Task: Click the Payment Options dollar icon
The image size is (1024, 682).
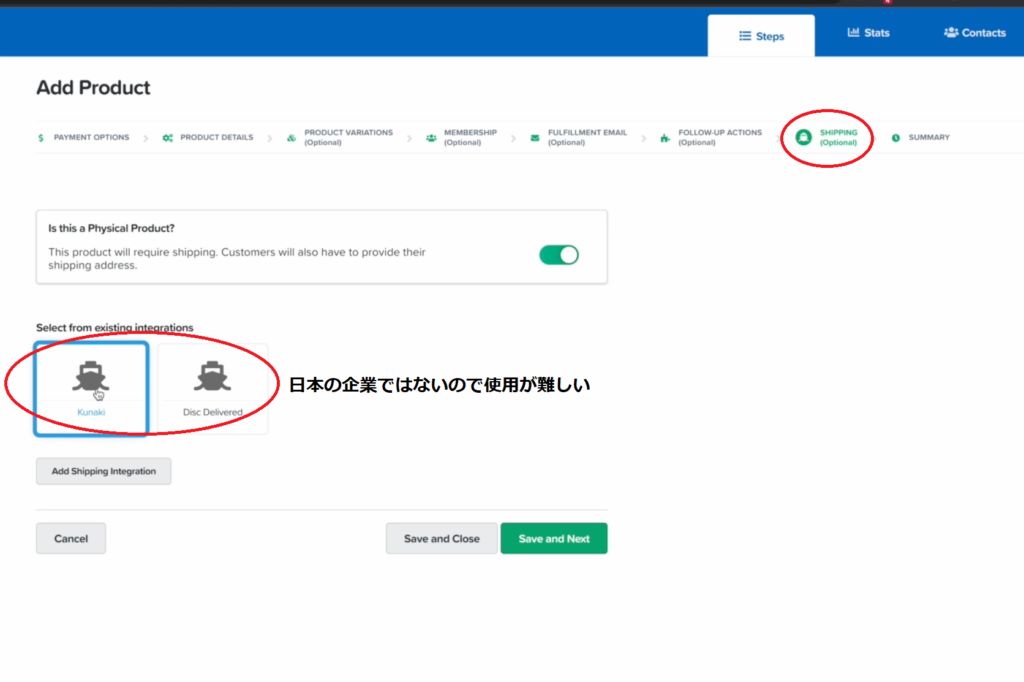Action: click(x=41, y=138)
